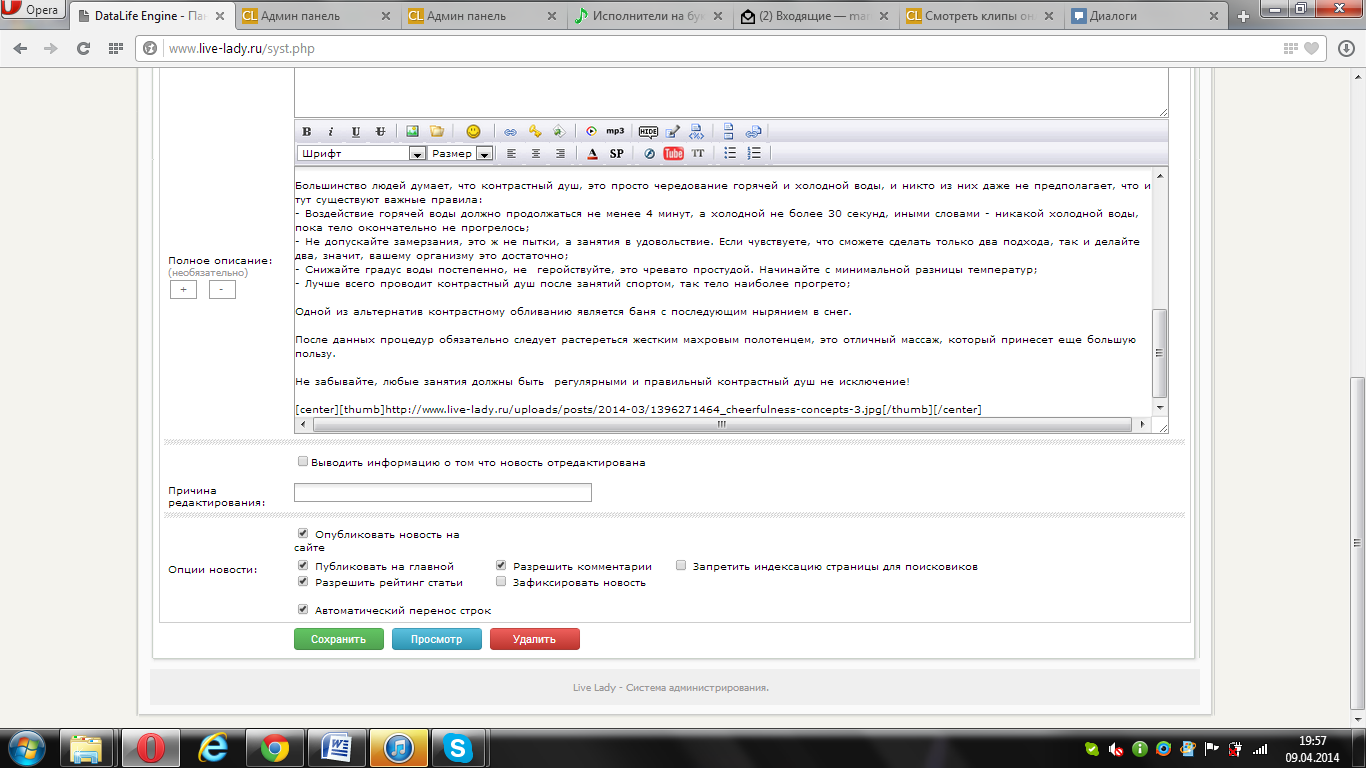Viewport: 1366px width, 768px height.
Task: Shrink the full description field with minus
Action: click(222, 289)
